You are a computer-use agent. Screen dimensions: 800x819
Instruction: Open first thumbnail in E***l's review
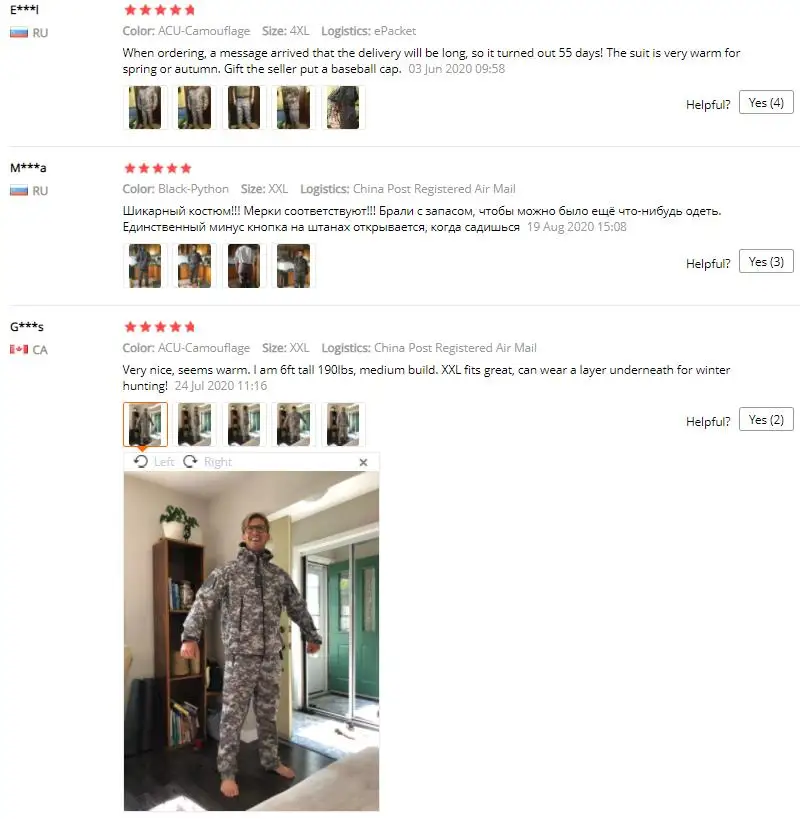coord(145,108)
